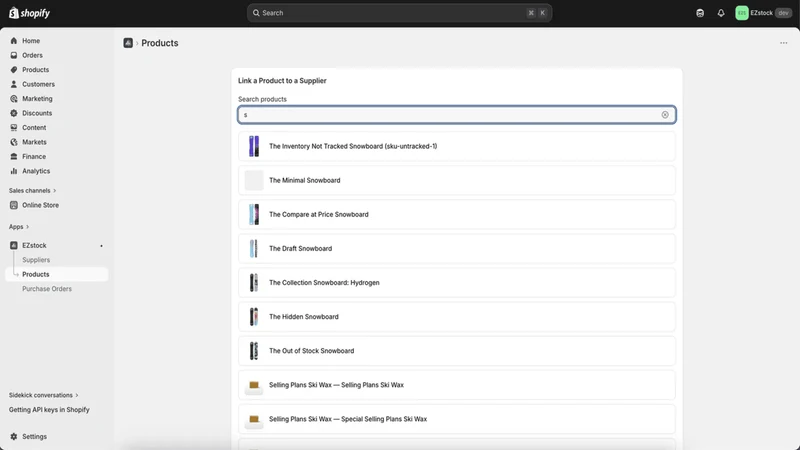Select The Draft Snowboard product

(457, 248)
